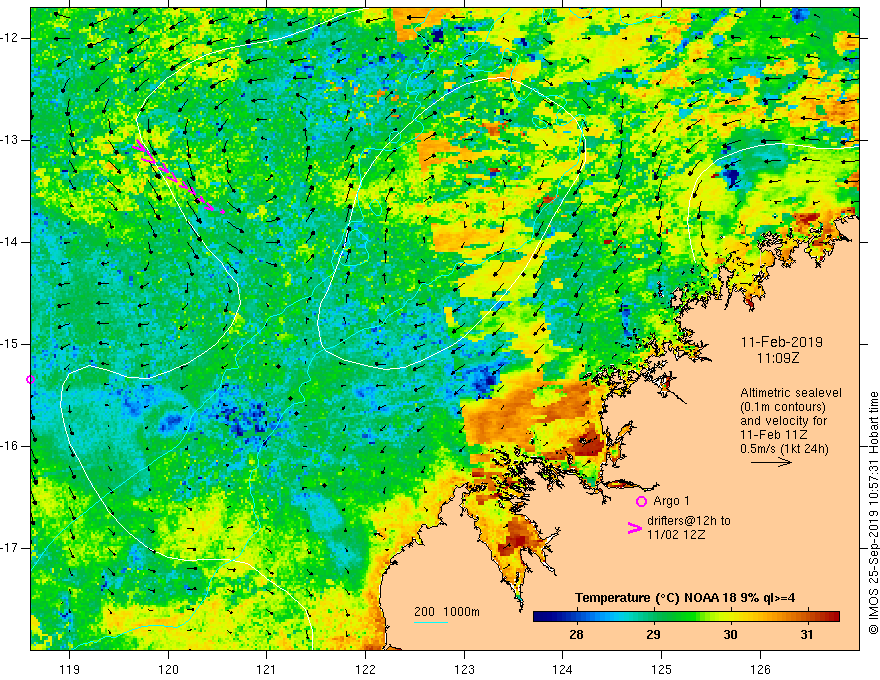Click the longitude label 119
Screen dimensions: 880x680
[70, 669]
